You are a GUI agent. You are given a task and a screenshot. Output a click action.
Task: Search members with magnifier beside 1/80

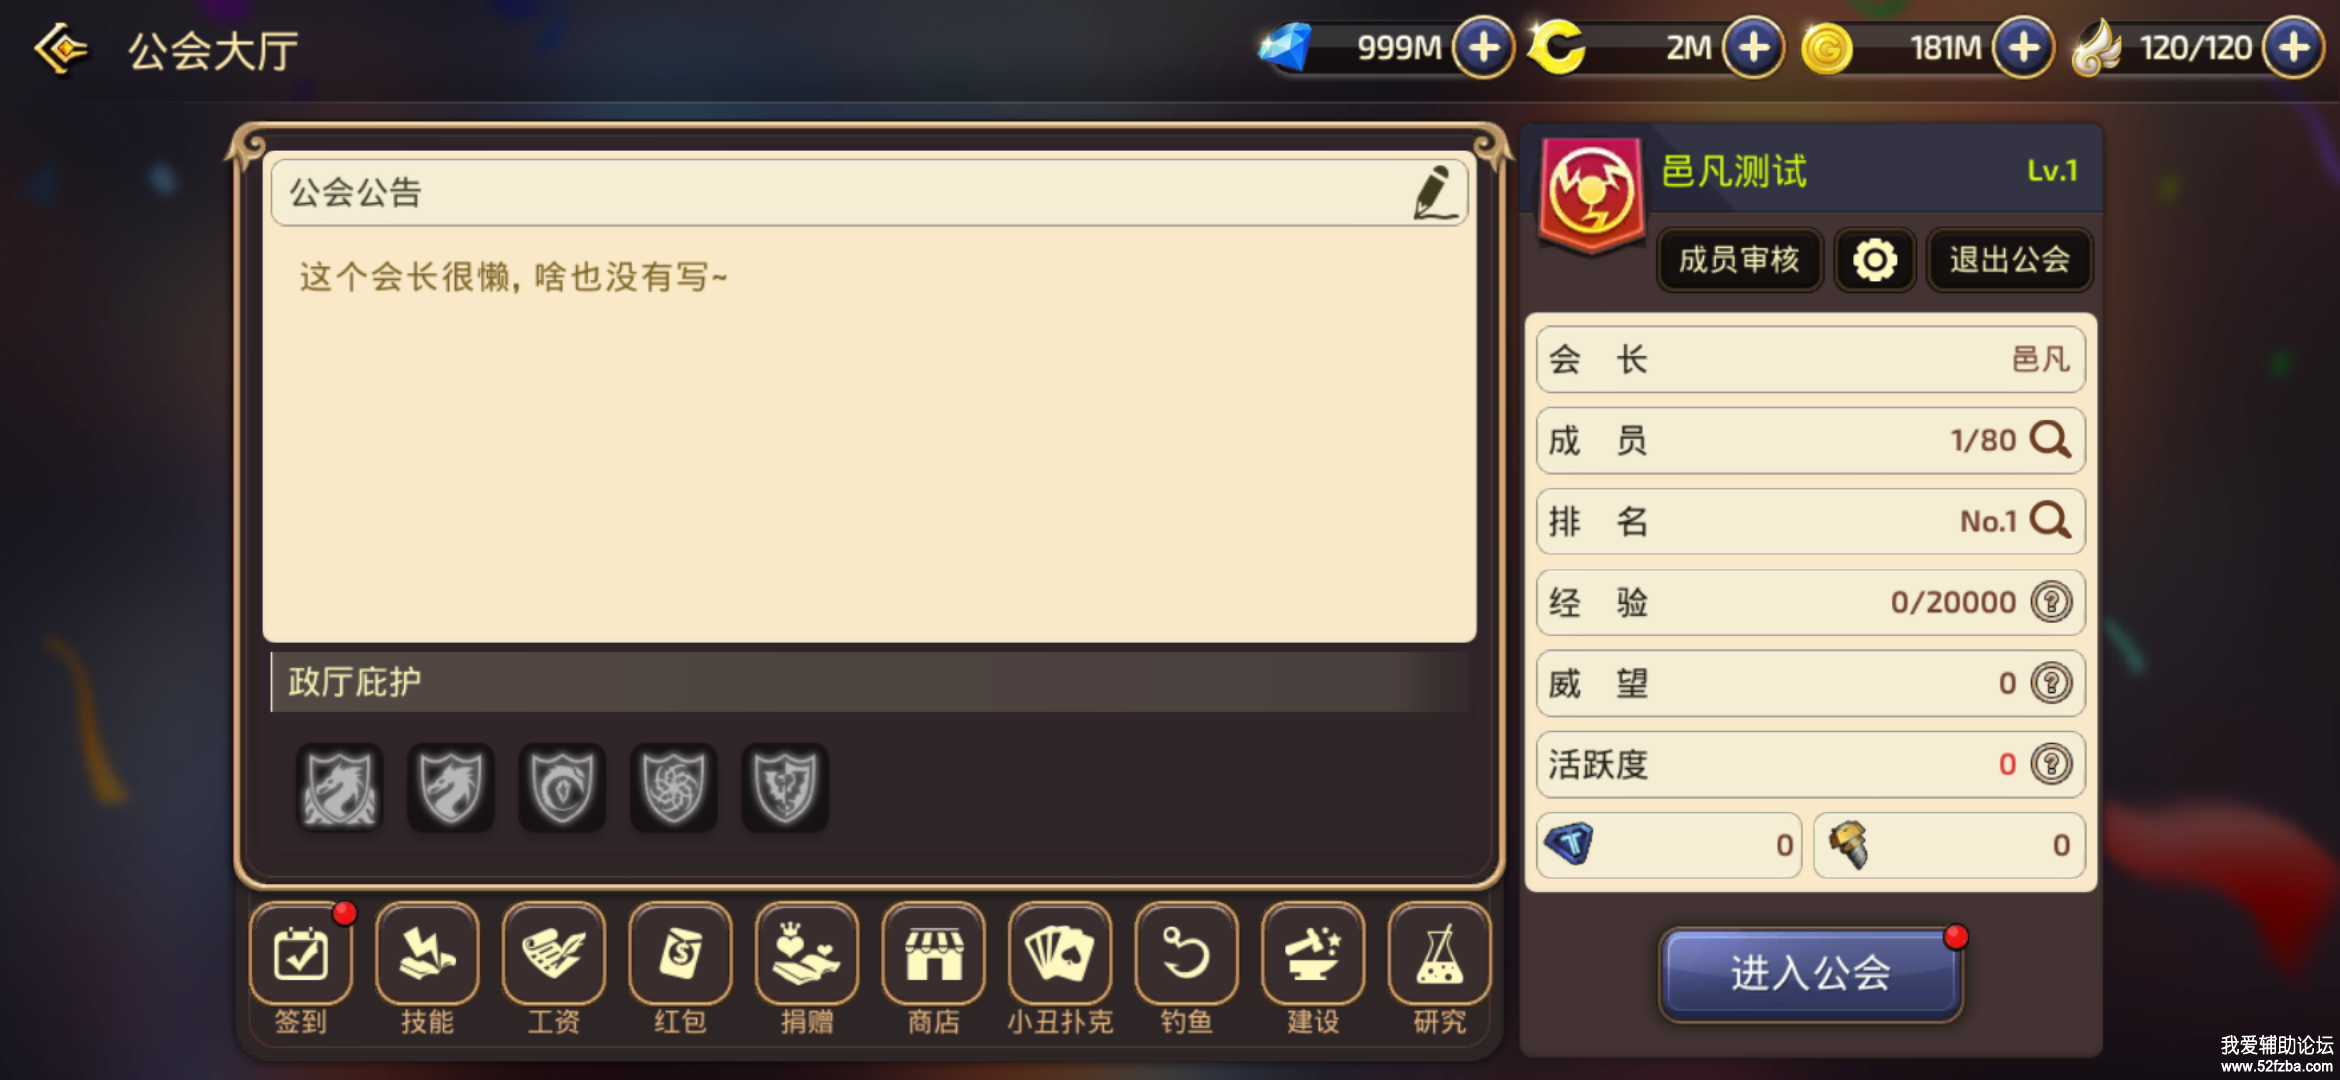[x=2050, y=440]
